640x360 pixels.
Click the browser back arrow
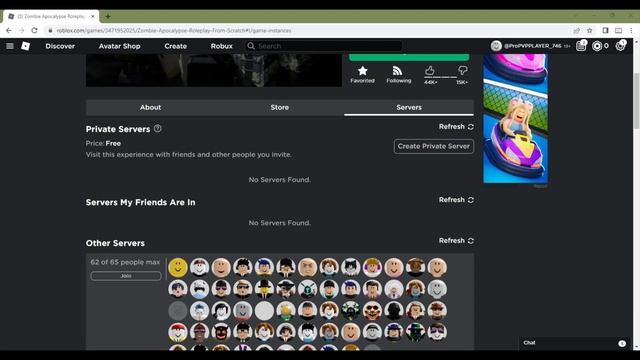click(9, 31)
